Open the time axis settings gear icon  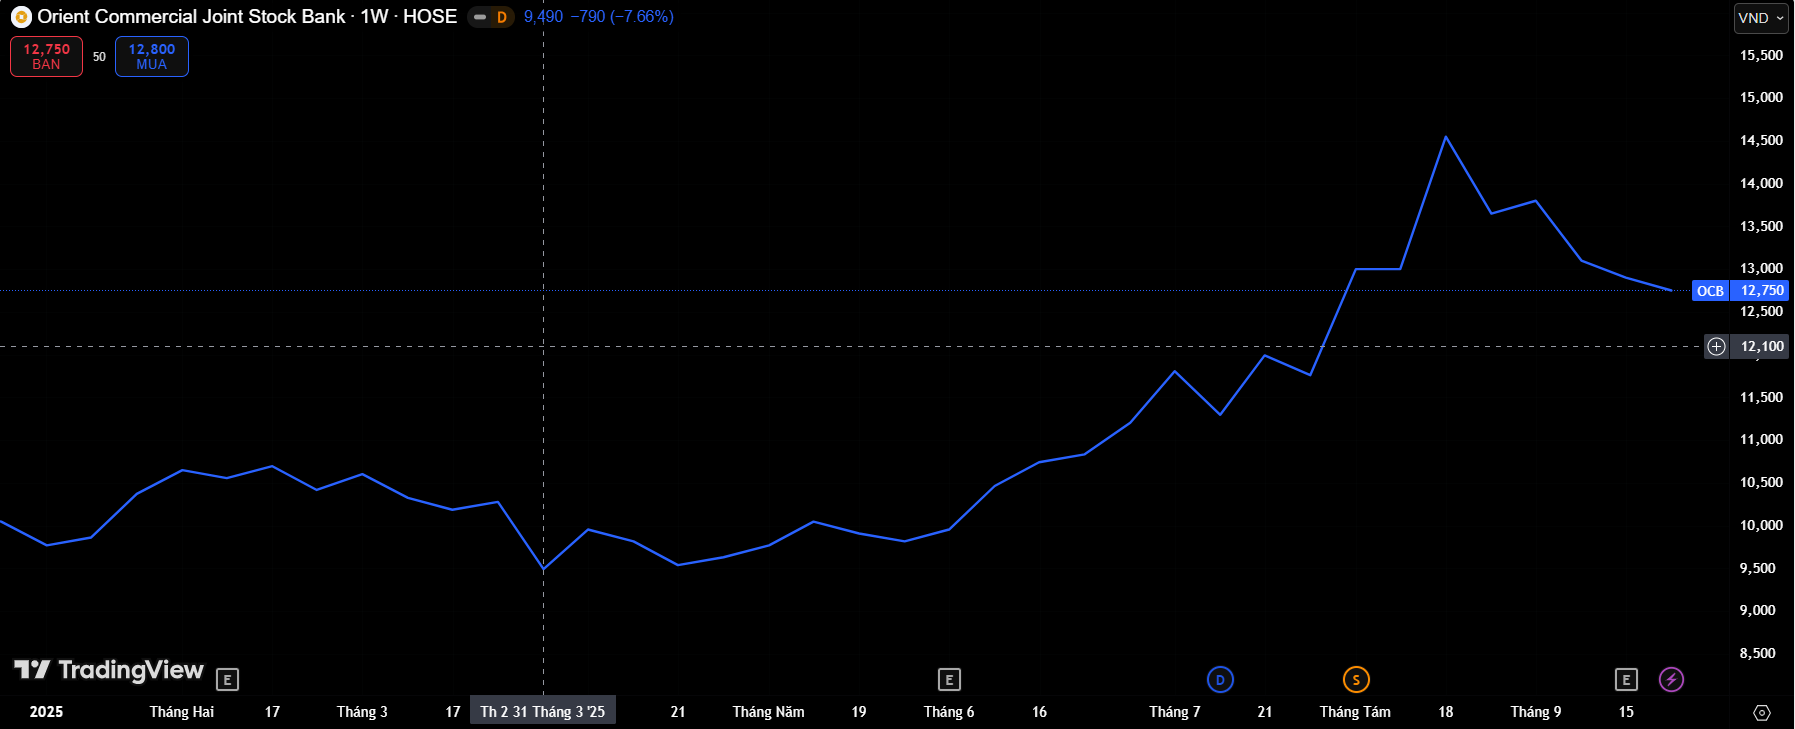click(x=1762, y=713)
